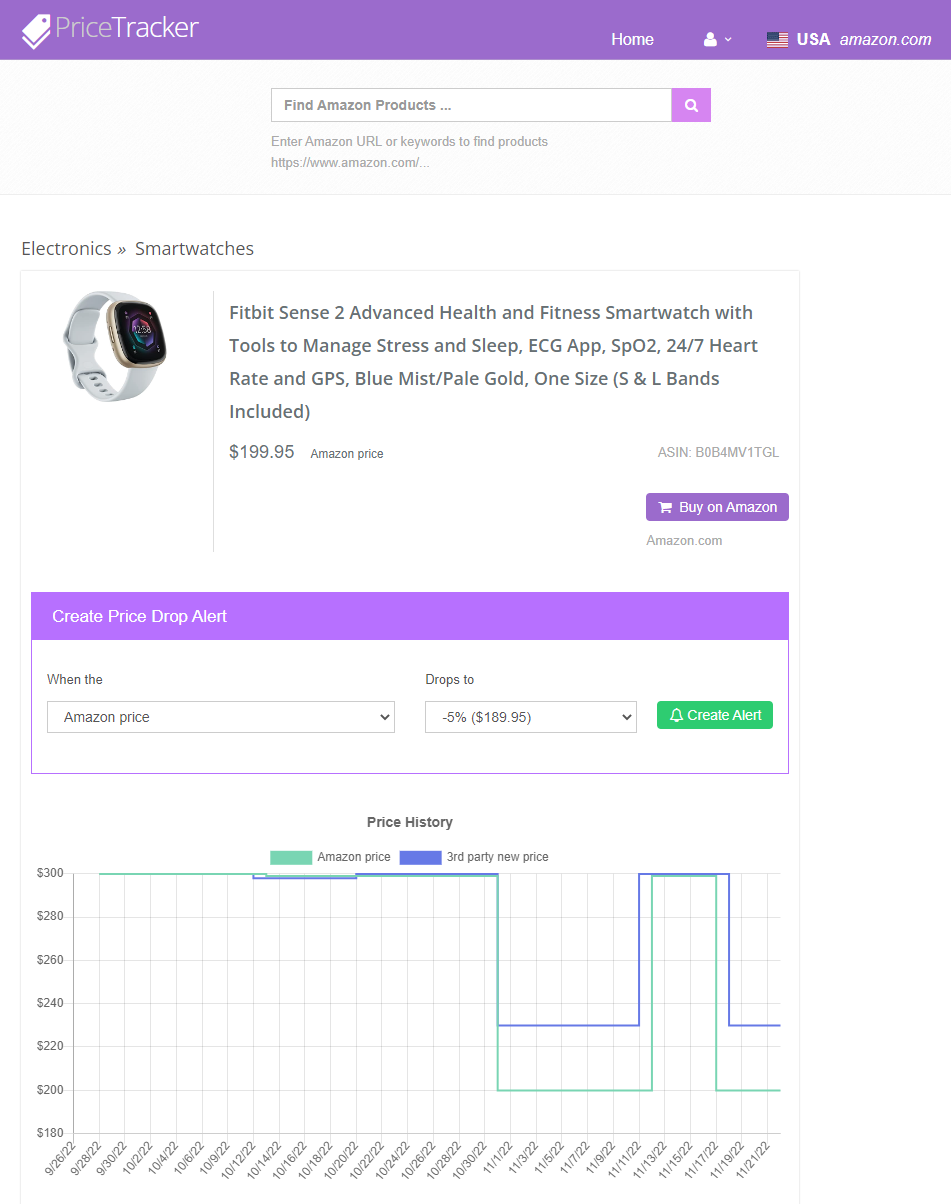Click the Create Price Drop Alert header

pos(410,616)
